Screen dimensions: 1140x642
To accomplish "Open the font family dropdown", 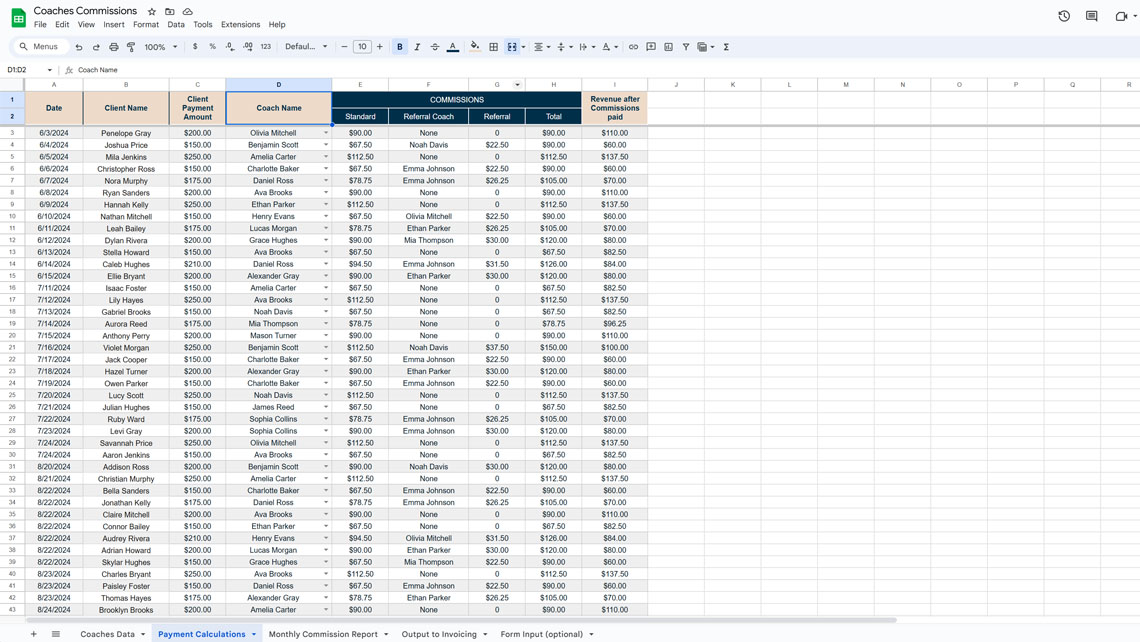I will pos(305,47).
